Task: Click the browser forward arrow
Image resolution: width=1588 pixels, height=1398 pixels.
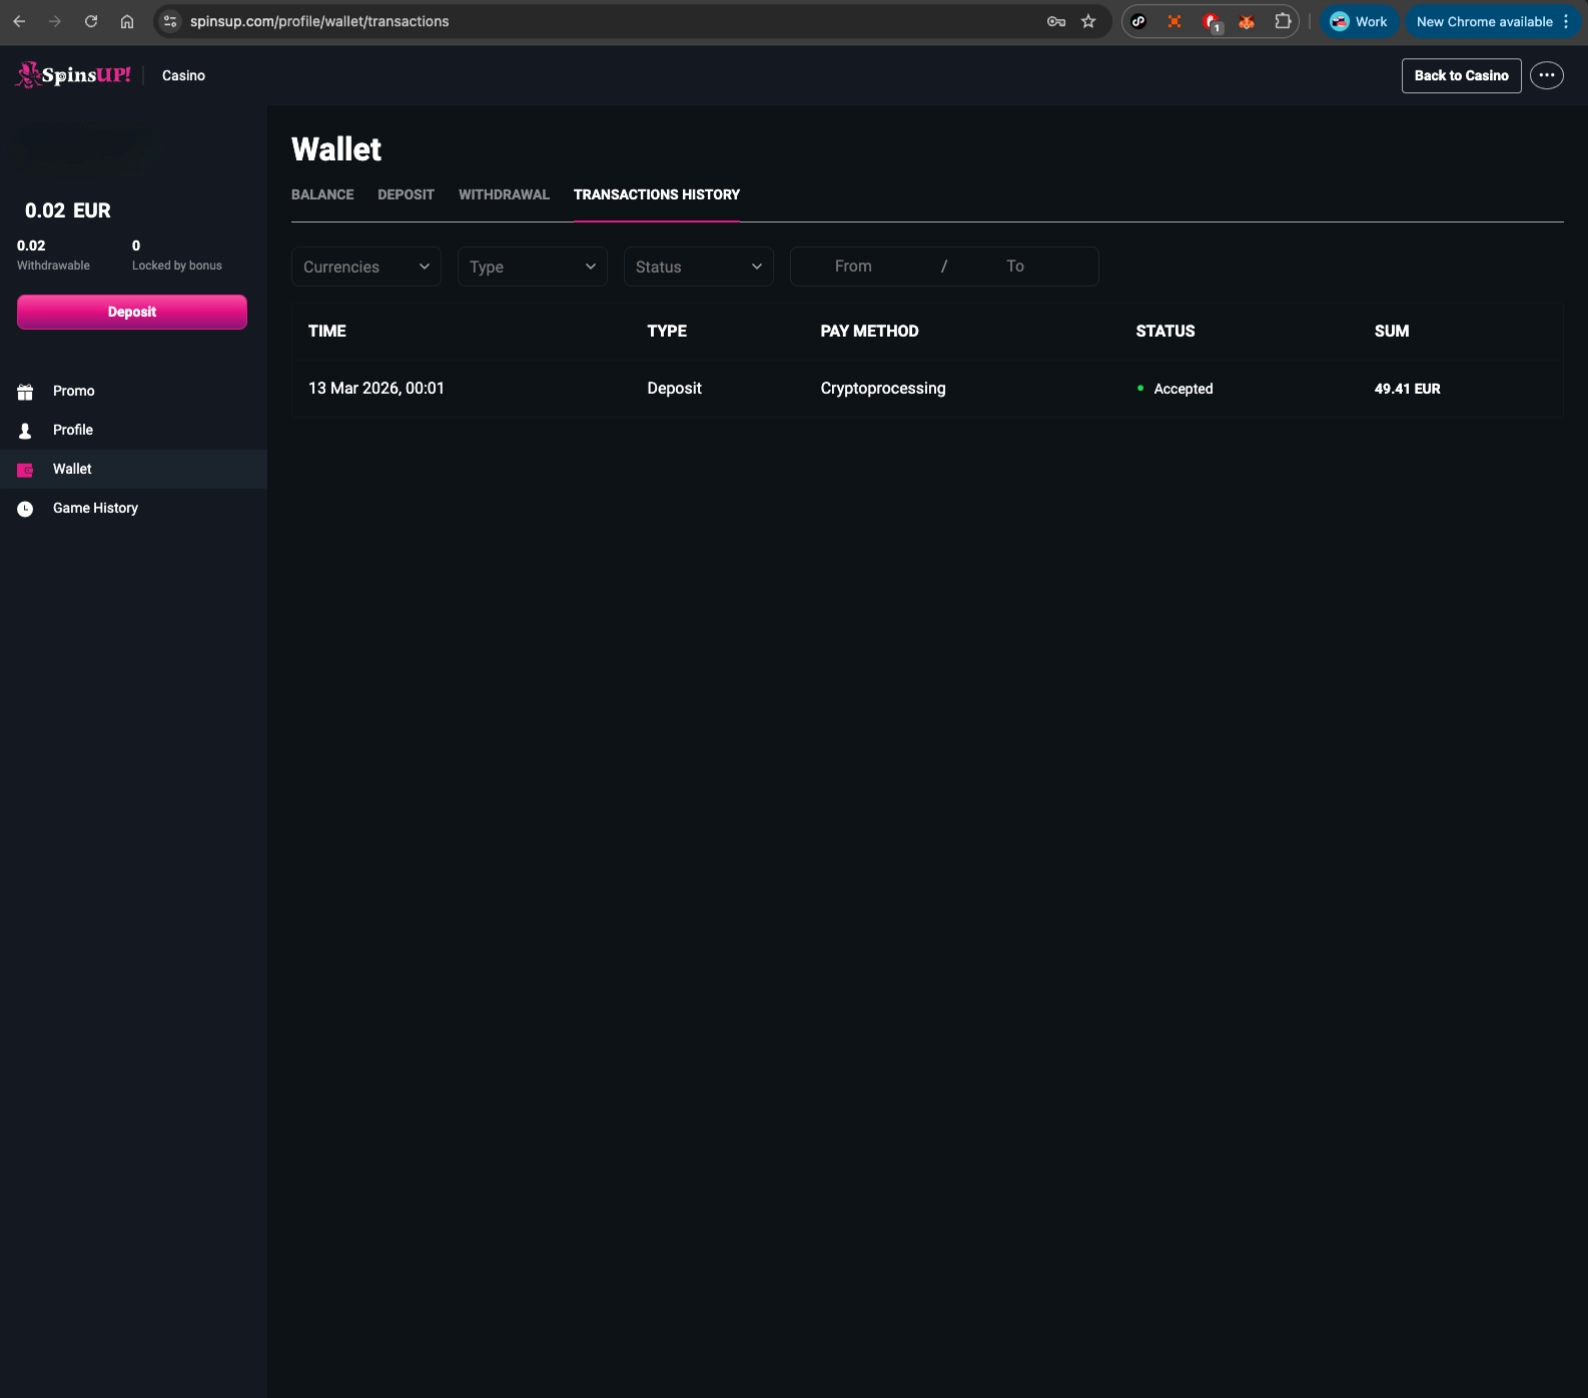Action: tap(55, 21)
